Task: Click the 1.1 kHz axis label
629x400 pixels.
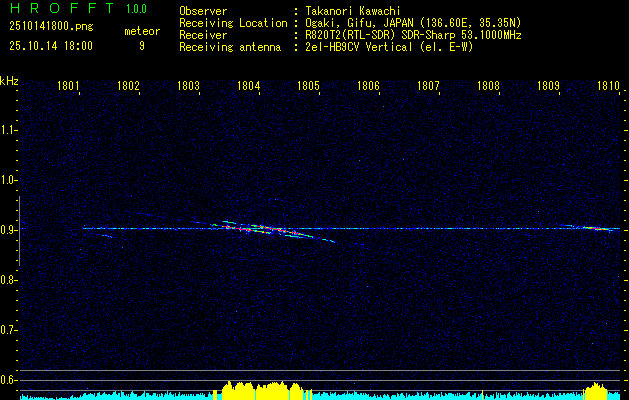Action: coord(8,130)
